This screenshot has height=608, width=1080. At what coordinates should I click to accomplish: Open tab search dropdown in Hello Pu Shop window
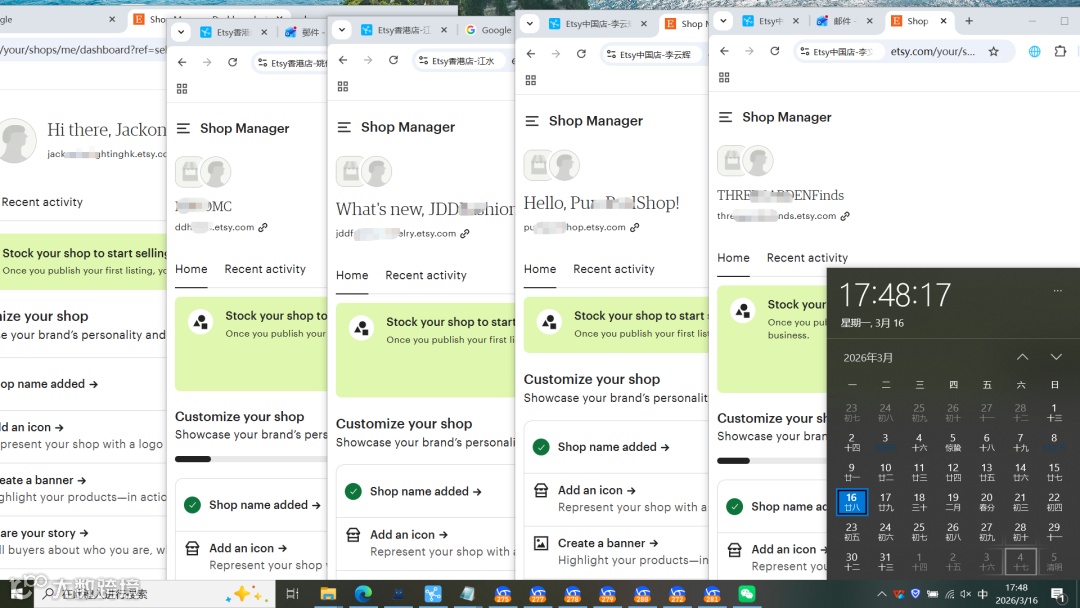pos(530,23)
